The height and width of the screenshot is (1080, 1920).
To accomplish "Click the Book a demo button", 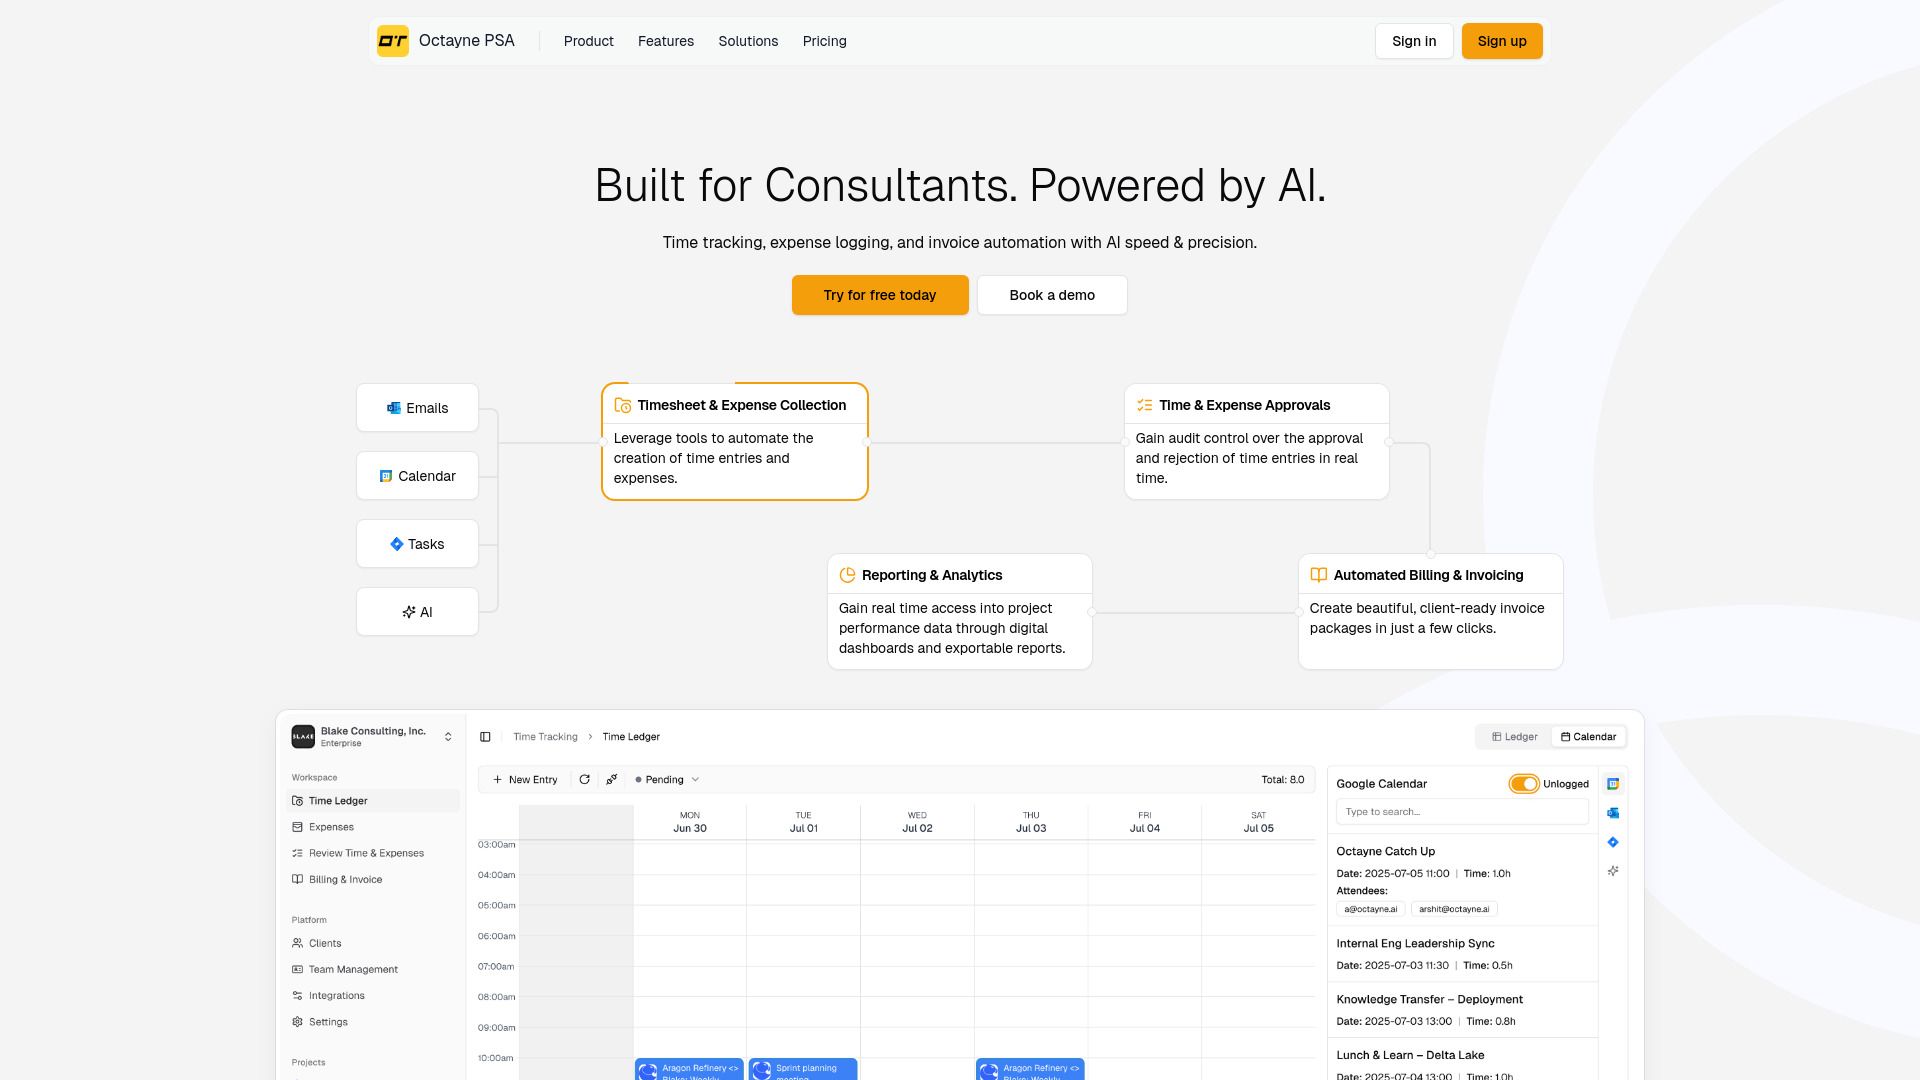I will tap(1052, 295).
